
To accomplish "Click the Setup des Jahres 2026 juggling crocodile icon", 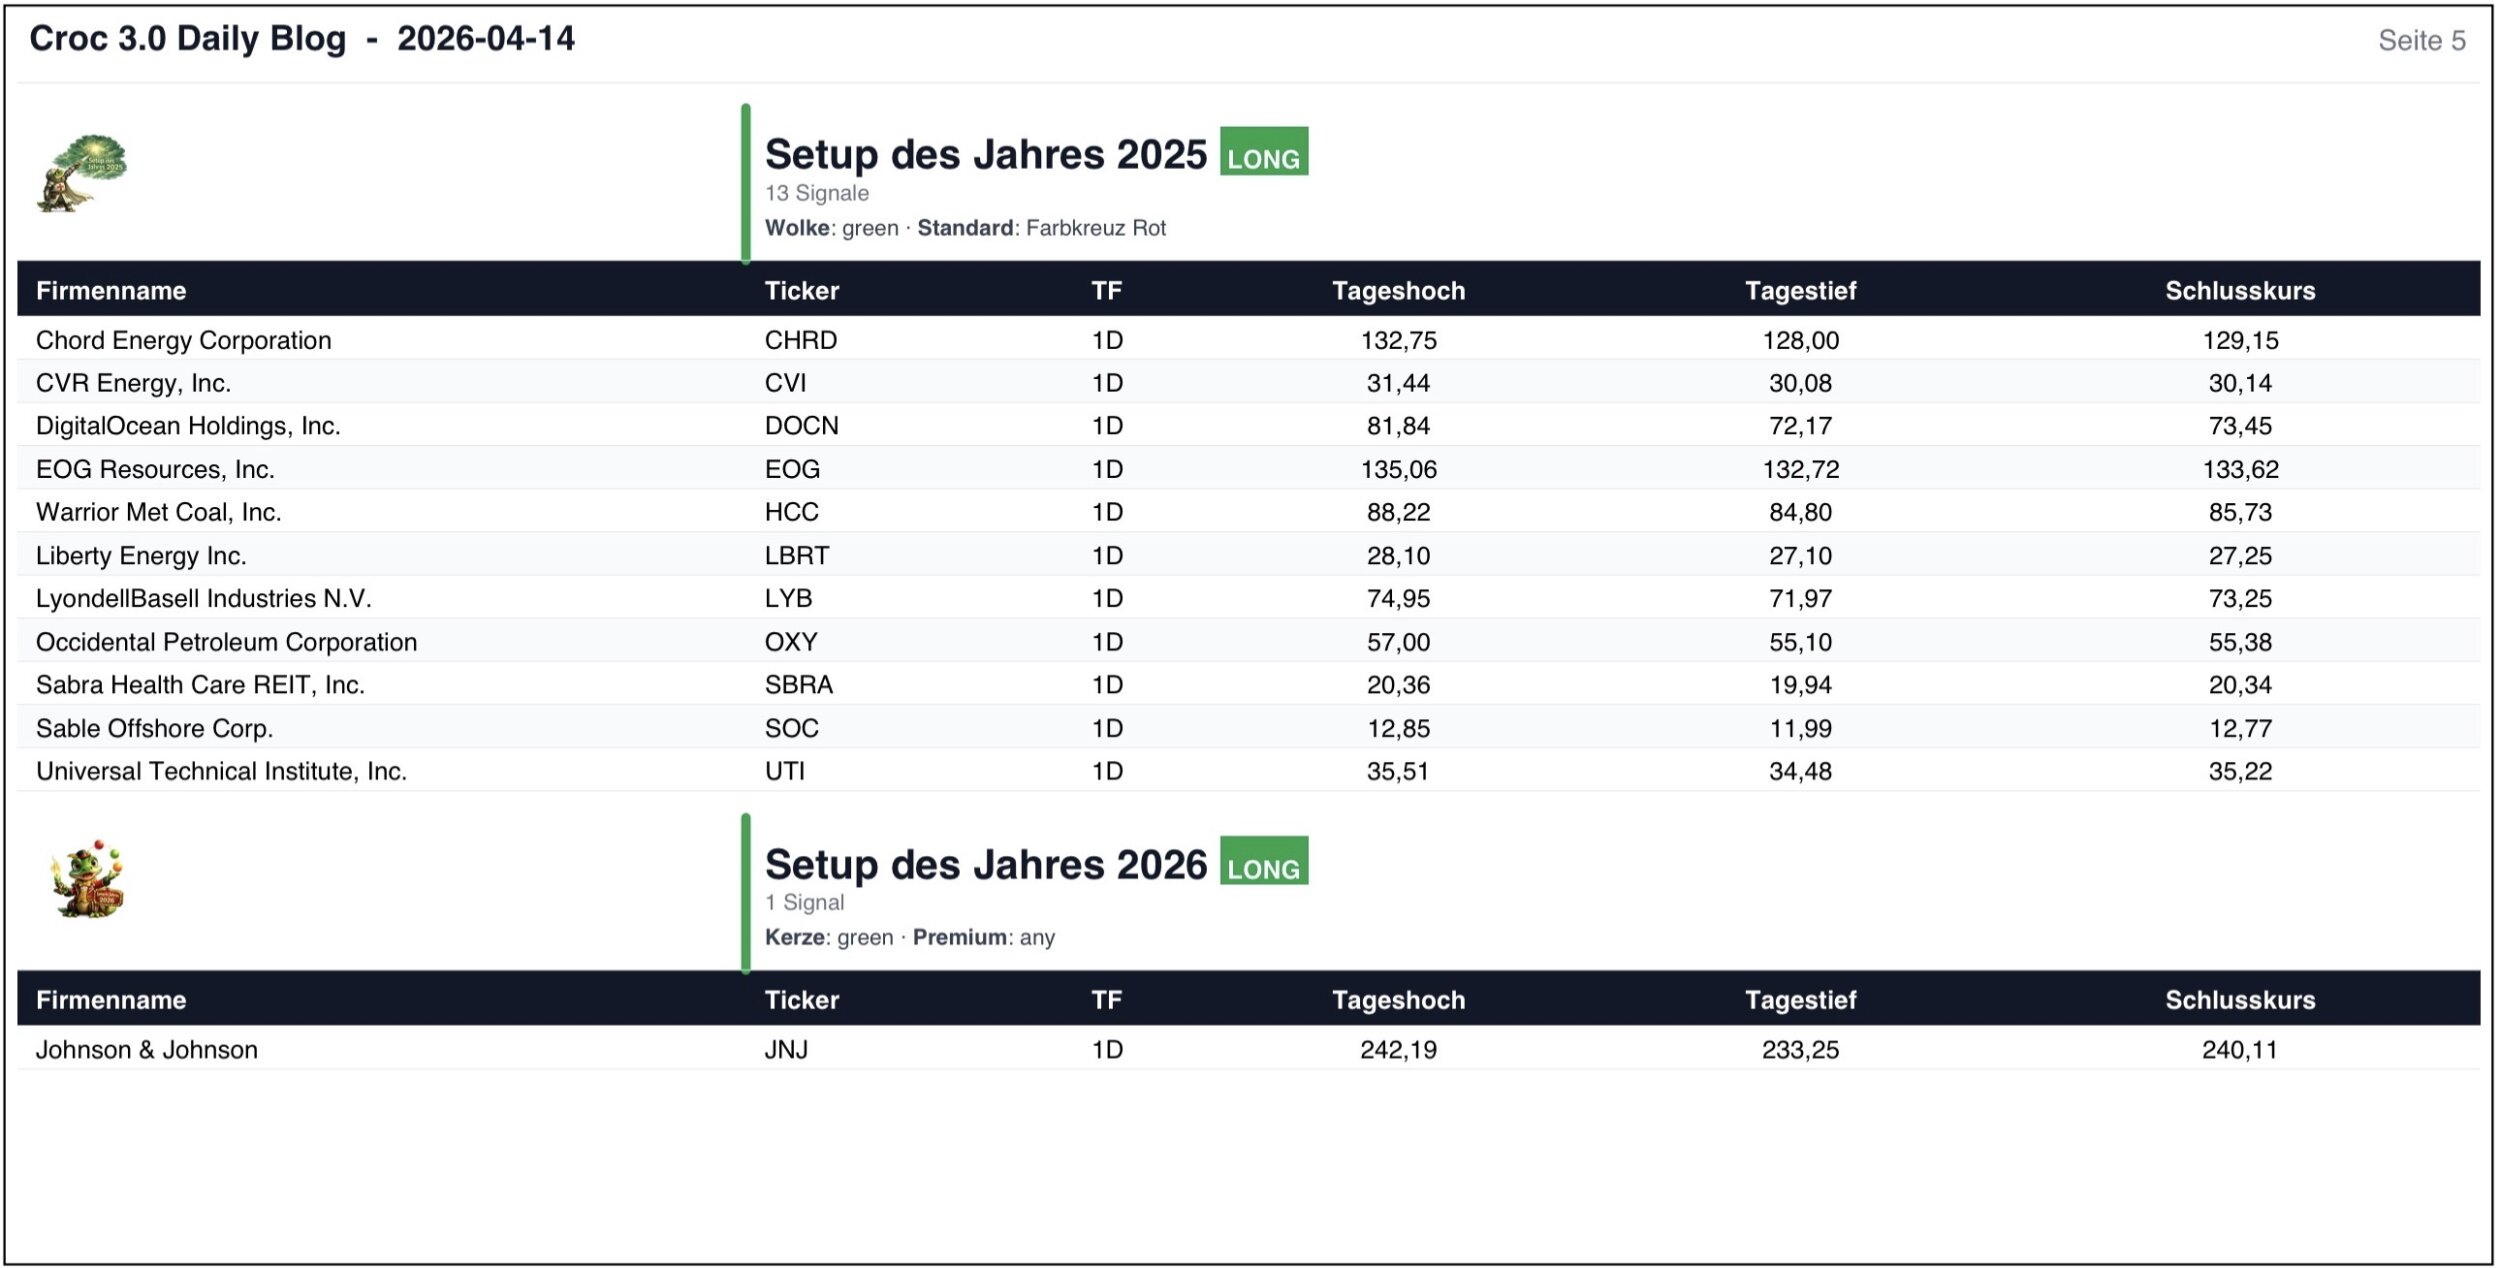I will [x=88, y=879].
